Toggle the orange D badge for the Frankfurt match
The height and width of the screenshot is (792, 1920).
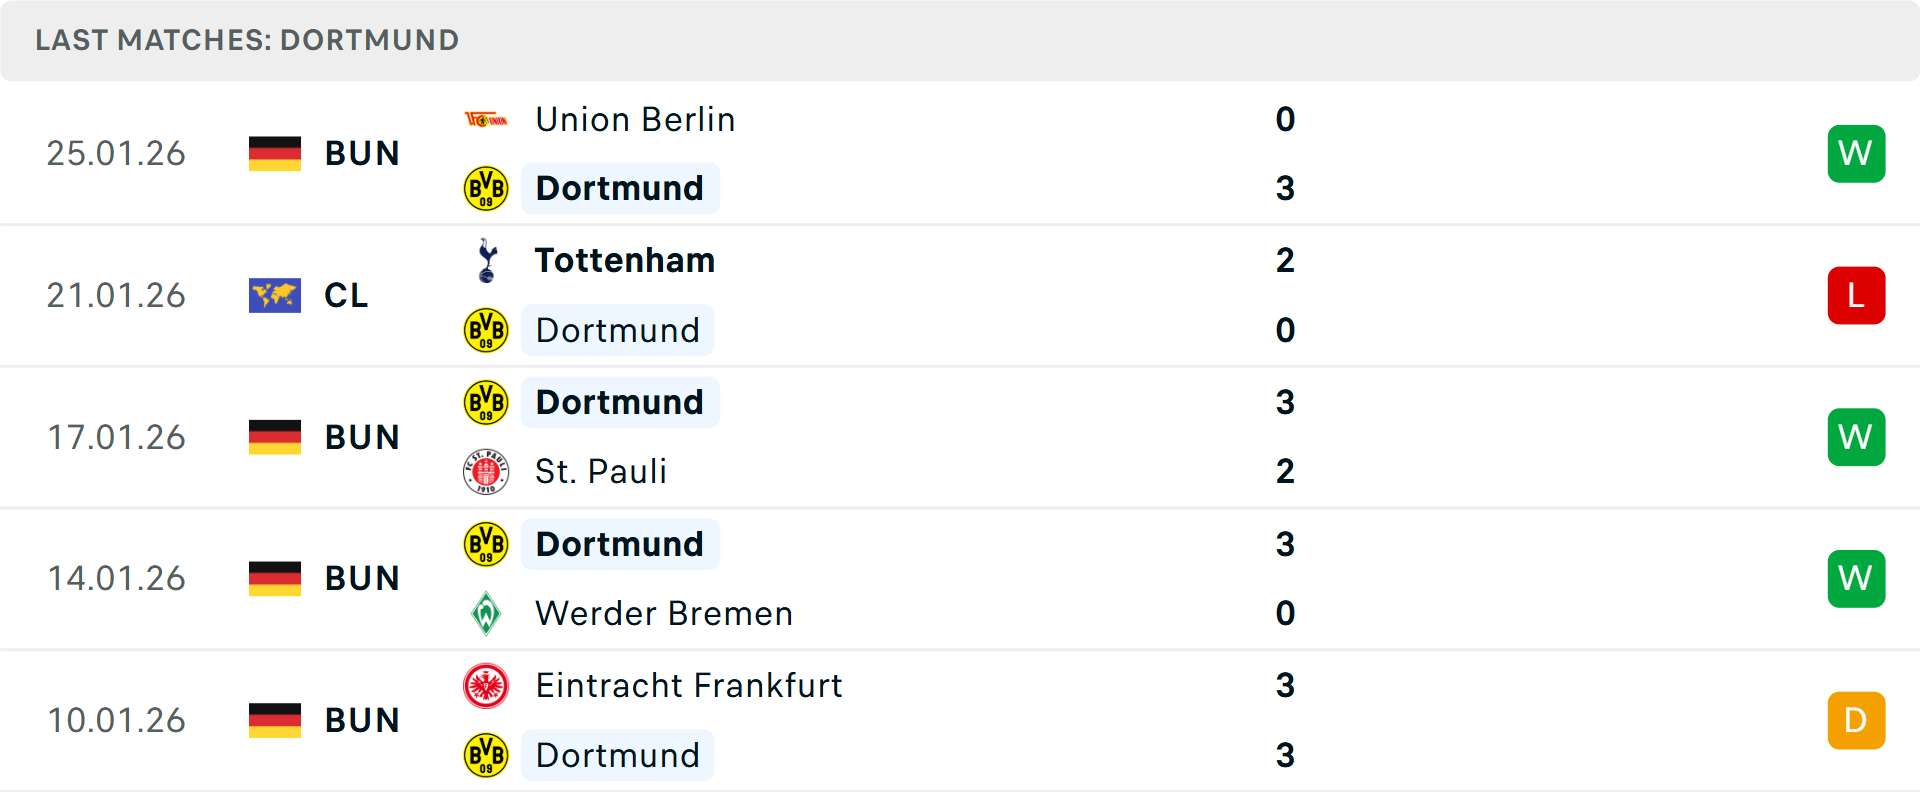(x=1856, y=720)
